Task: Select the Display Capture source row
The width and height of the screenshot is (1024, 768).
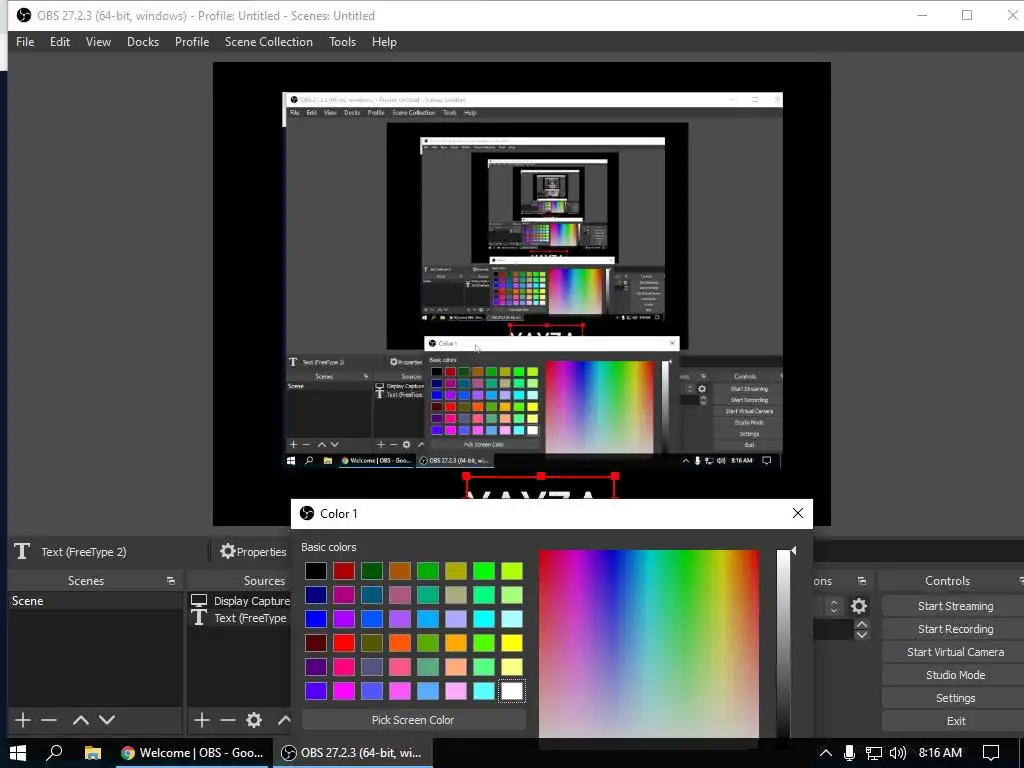Action: coord(239,601)
